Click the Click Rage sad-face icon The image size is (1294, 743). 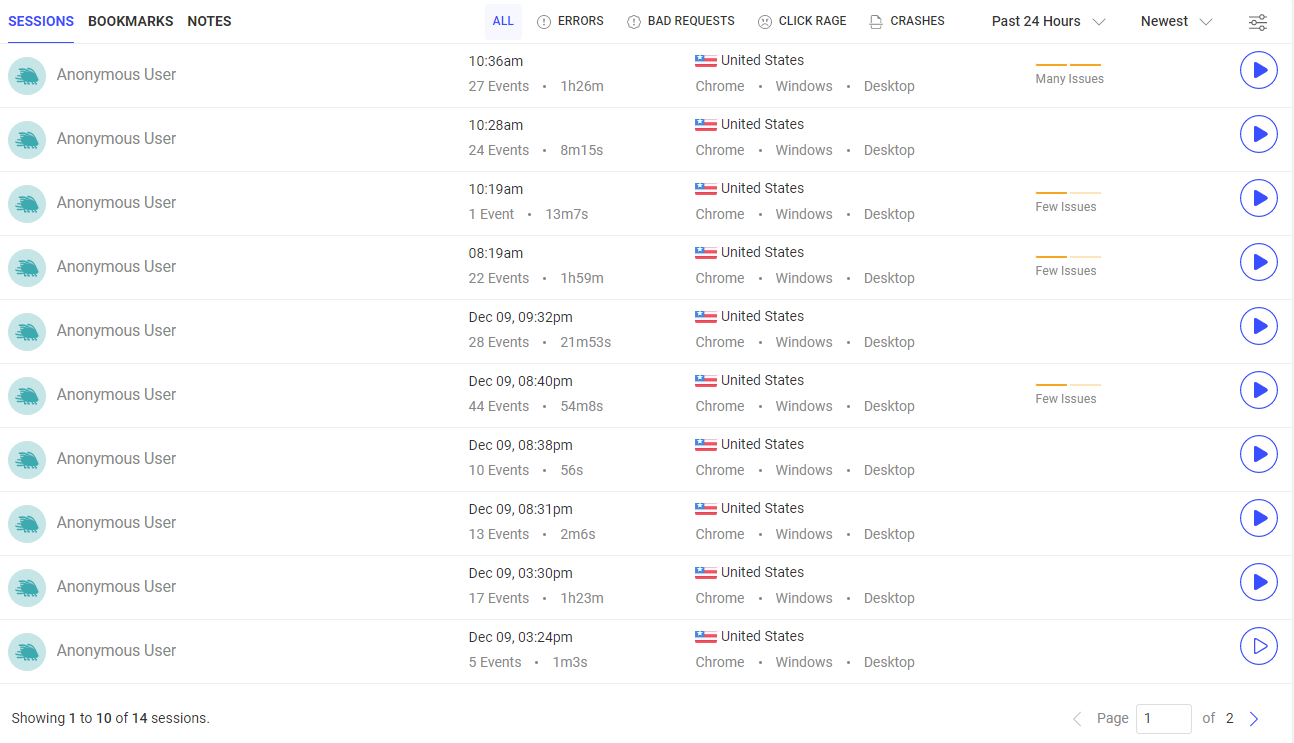(765, 22)
